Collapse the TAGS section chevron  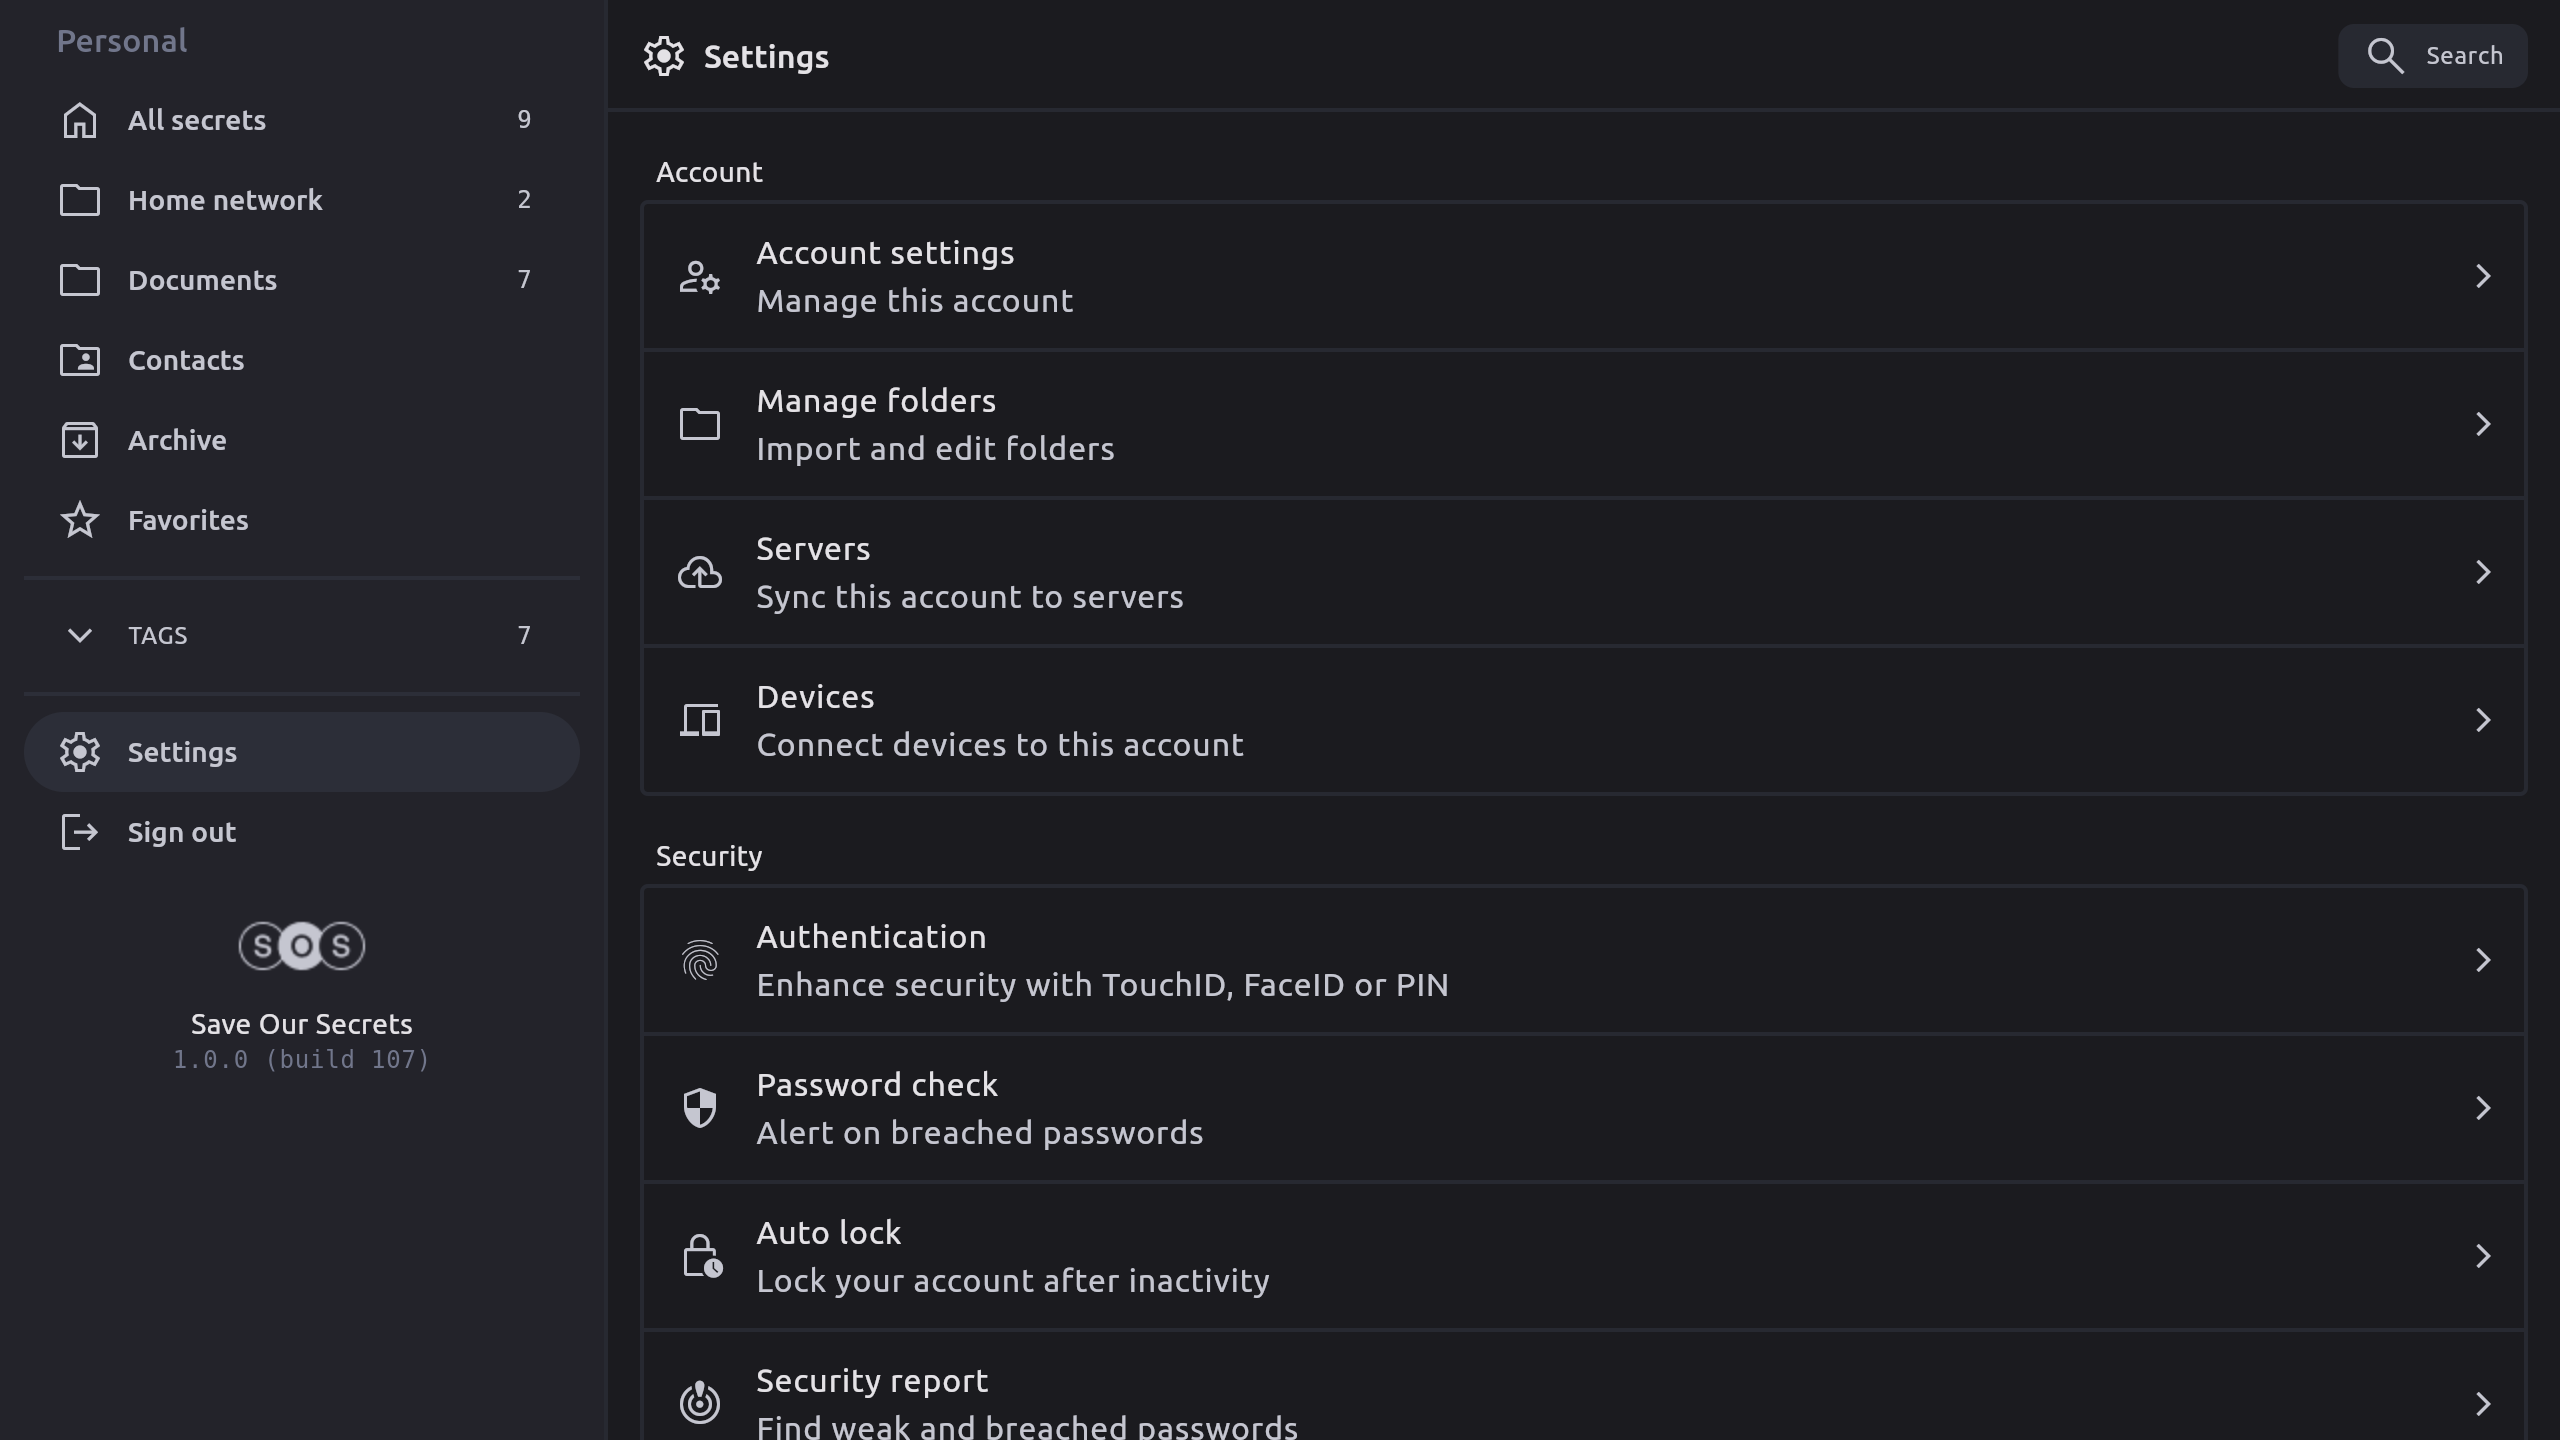80,635
